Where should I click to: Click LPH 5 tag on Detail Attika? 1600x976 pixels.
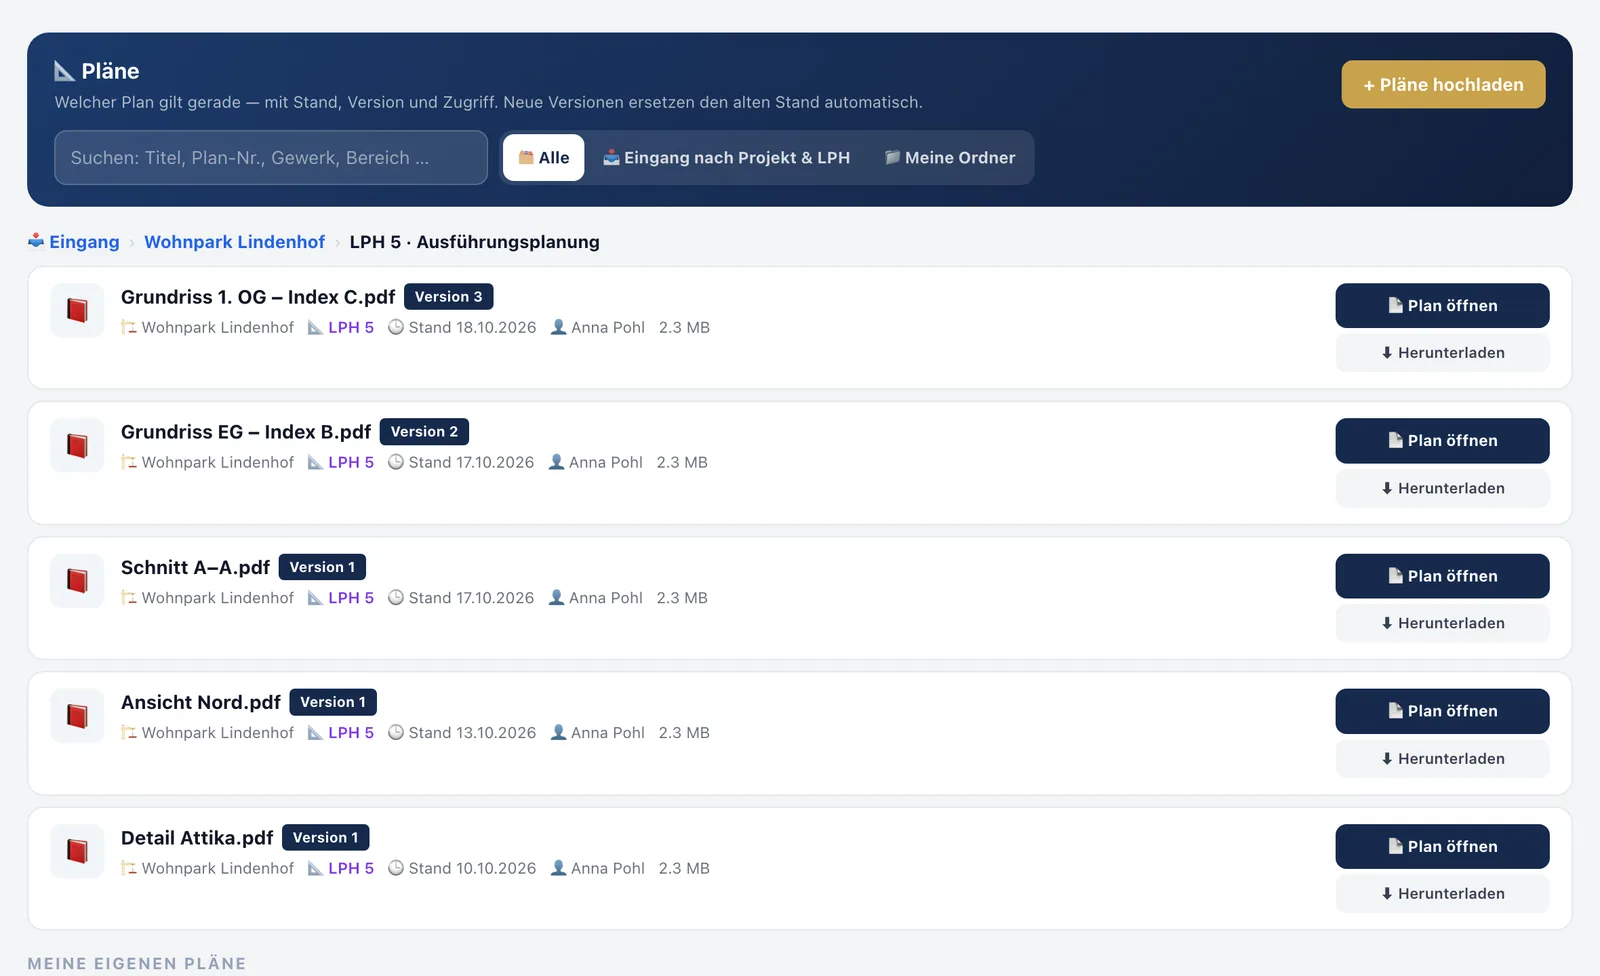click(x=341, y=869)
